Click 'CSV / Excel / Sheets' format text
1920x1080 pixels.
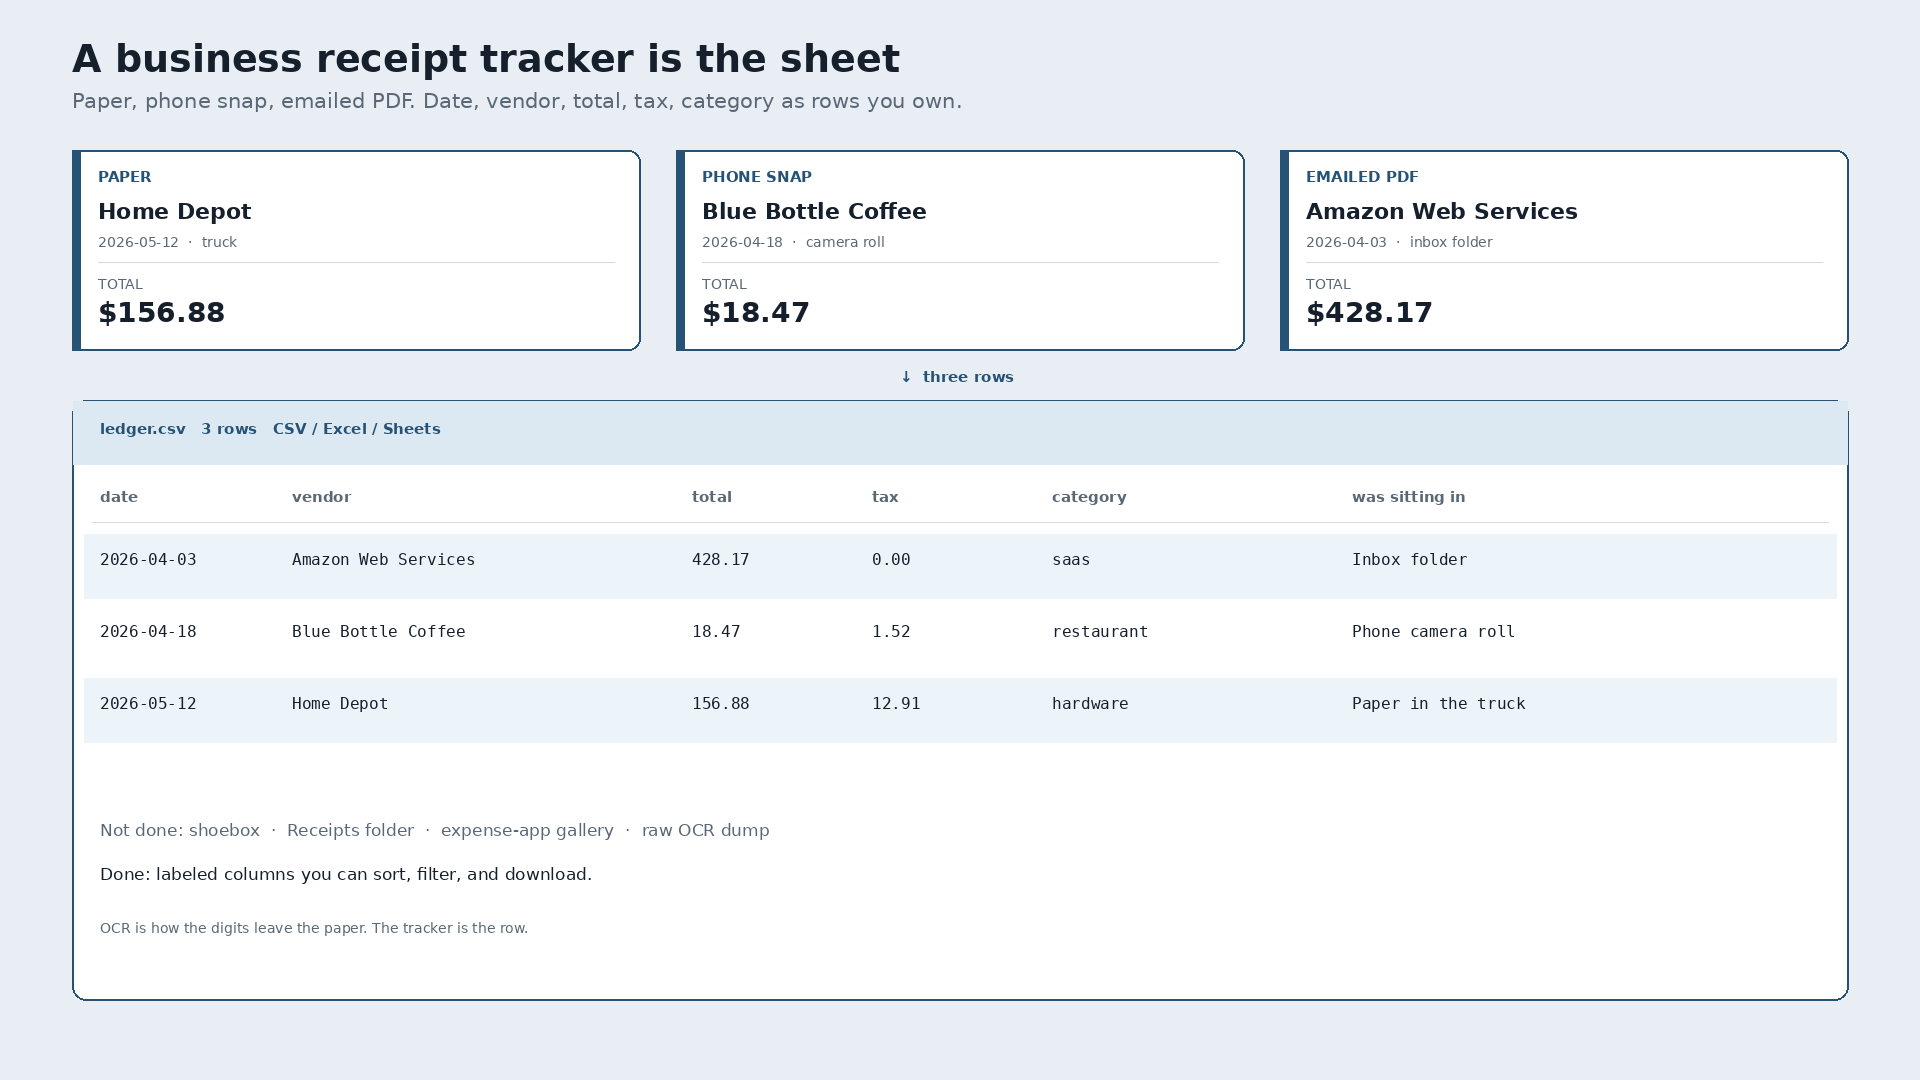pyautogui.click(x=357, y=429)
